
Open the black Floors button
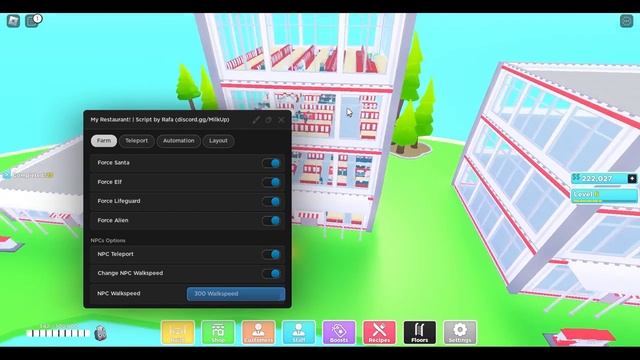click(420, 332)
